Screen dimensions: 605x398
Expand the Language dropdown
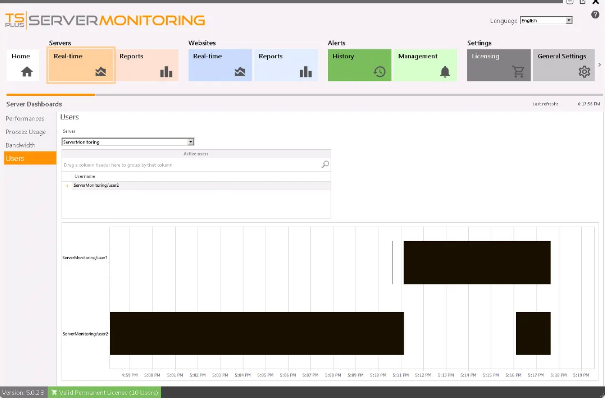point(569,20)
